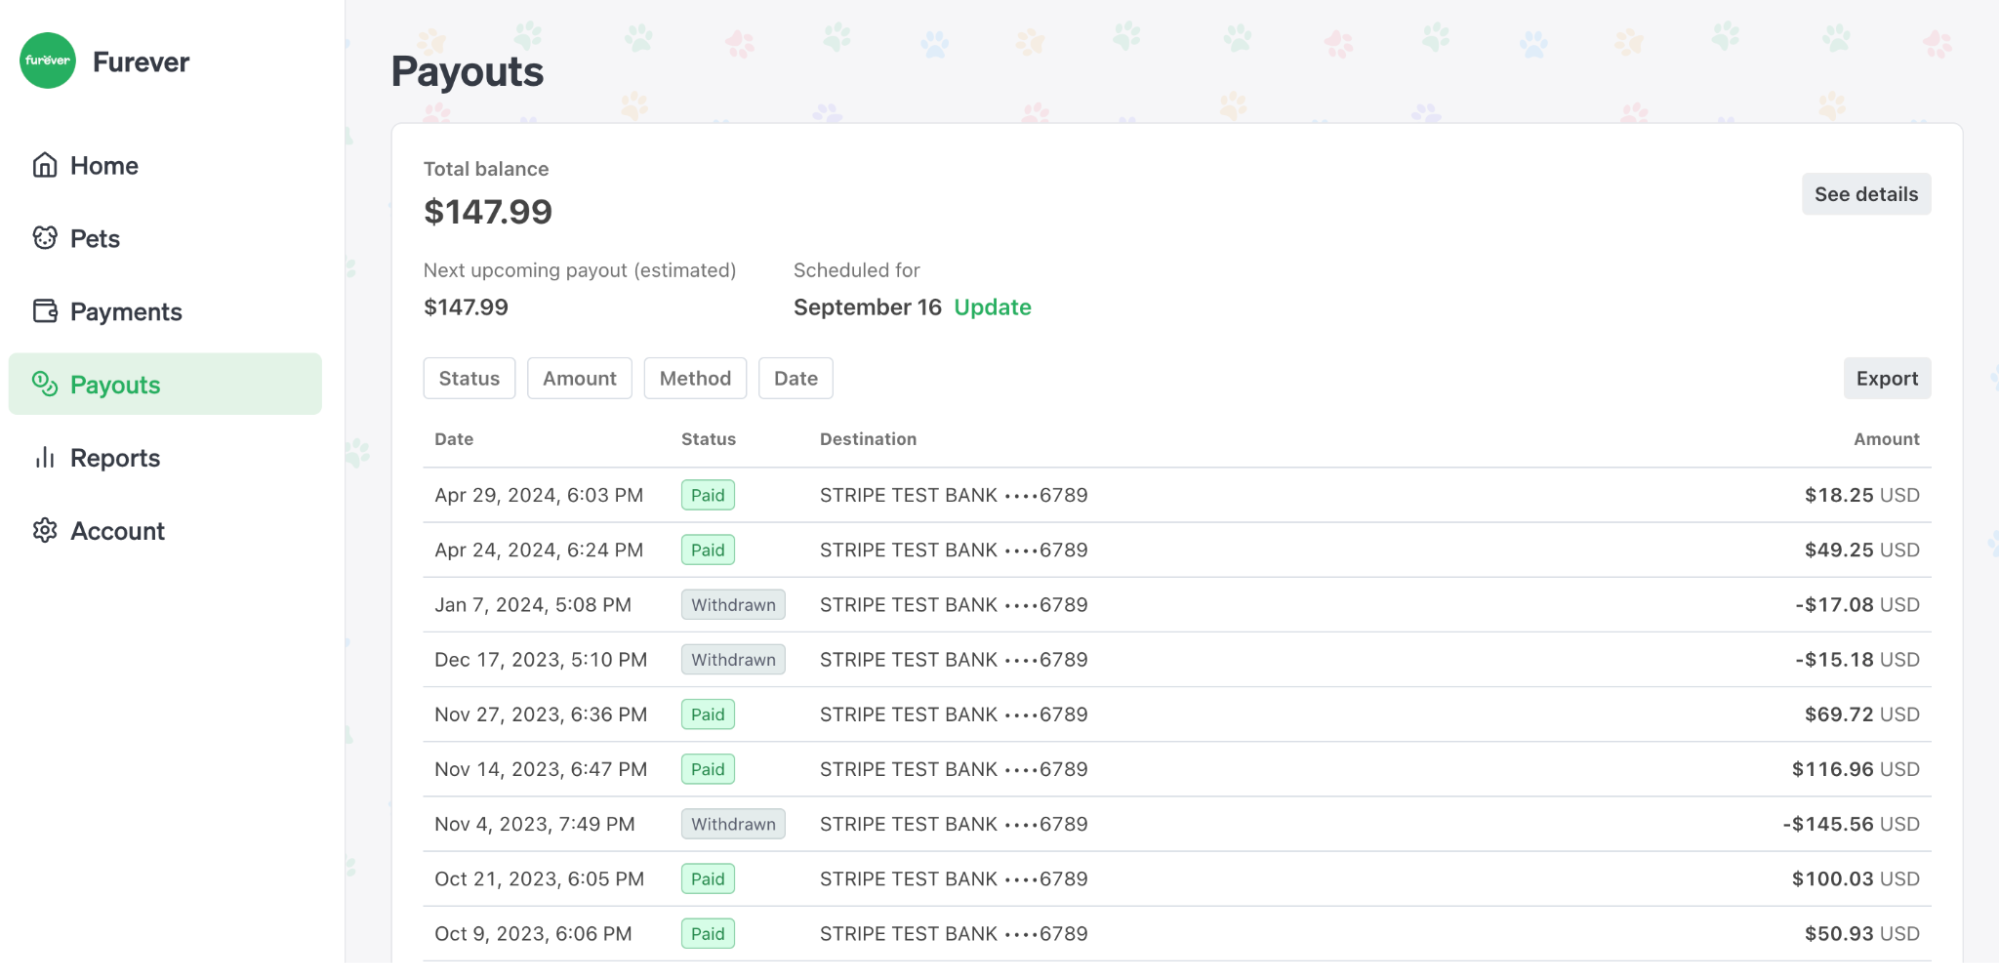Viewport: 1999px width, 964px height.
Task: Open the Date filter
Action: [x=795, y=378]
